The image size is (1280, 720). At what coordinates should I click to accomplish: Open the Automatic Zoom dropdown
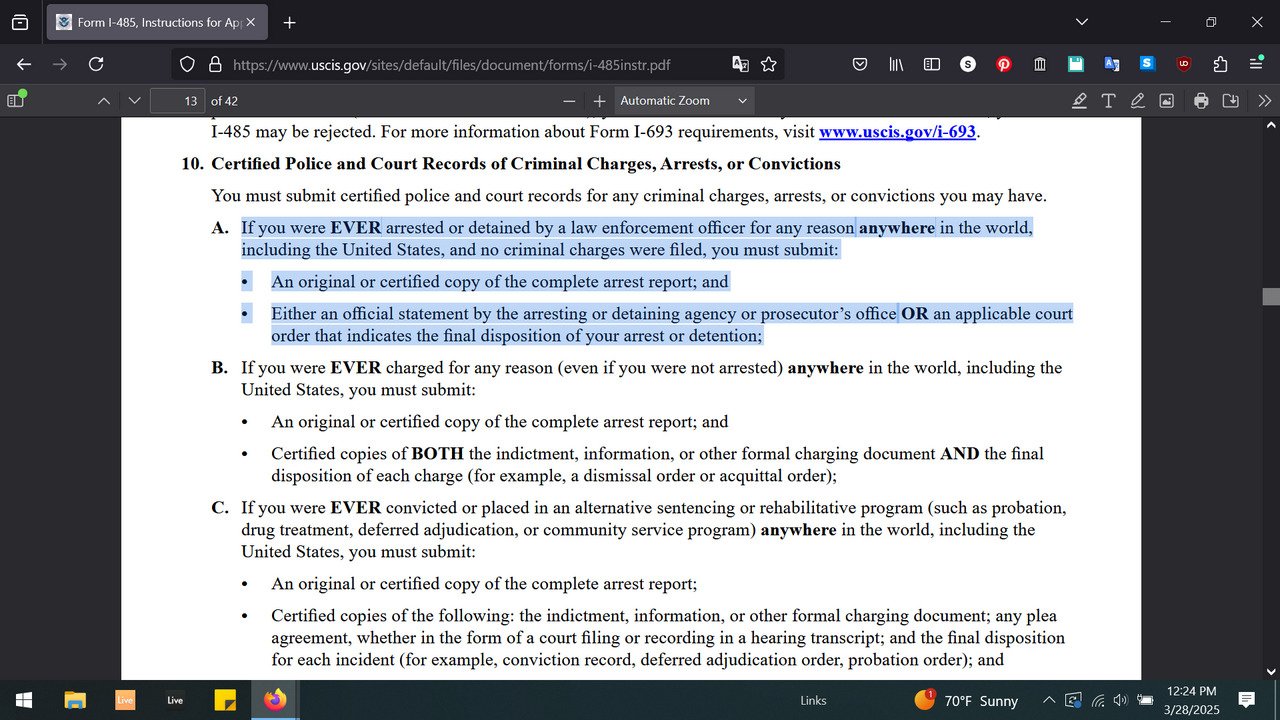coord(684,100)
